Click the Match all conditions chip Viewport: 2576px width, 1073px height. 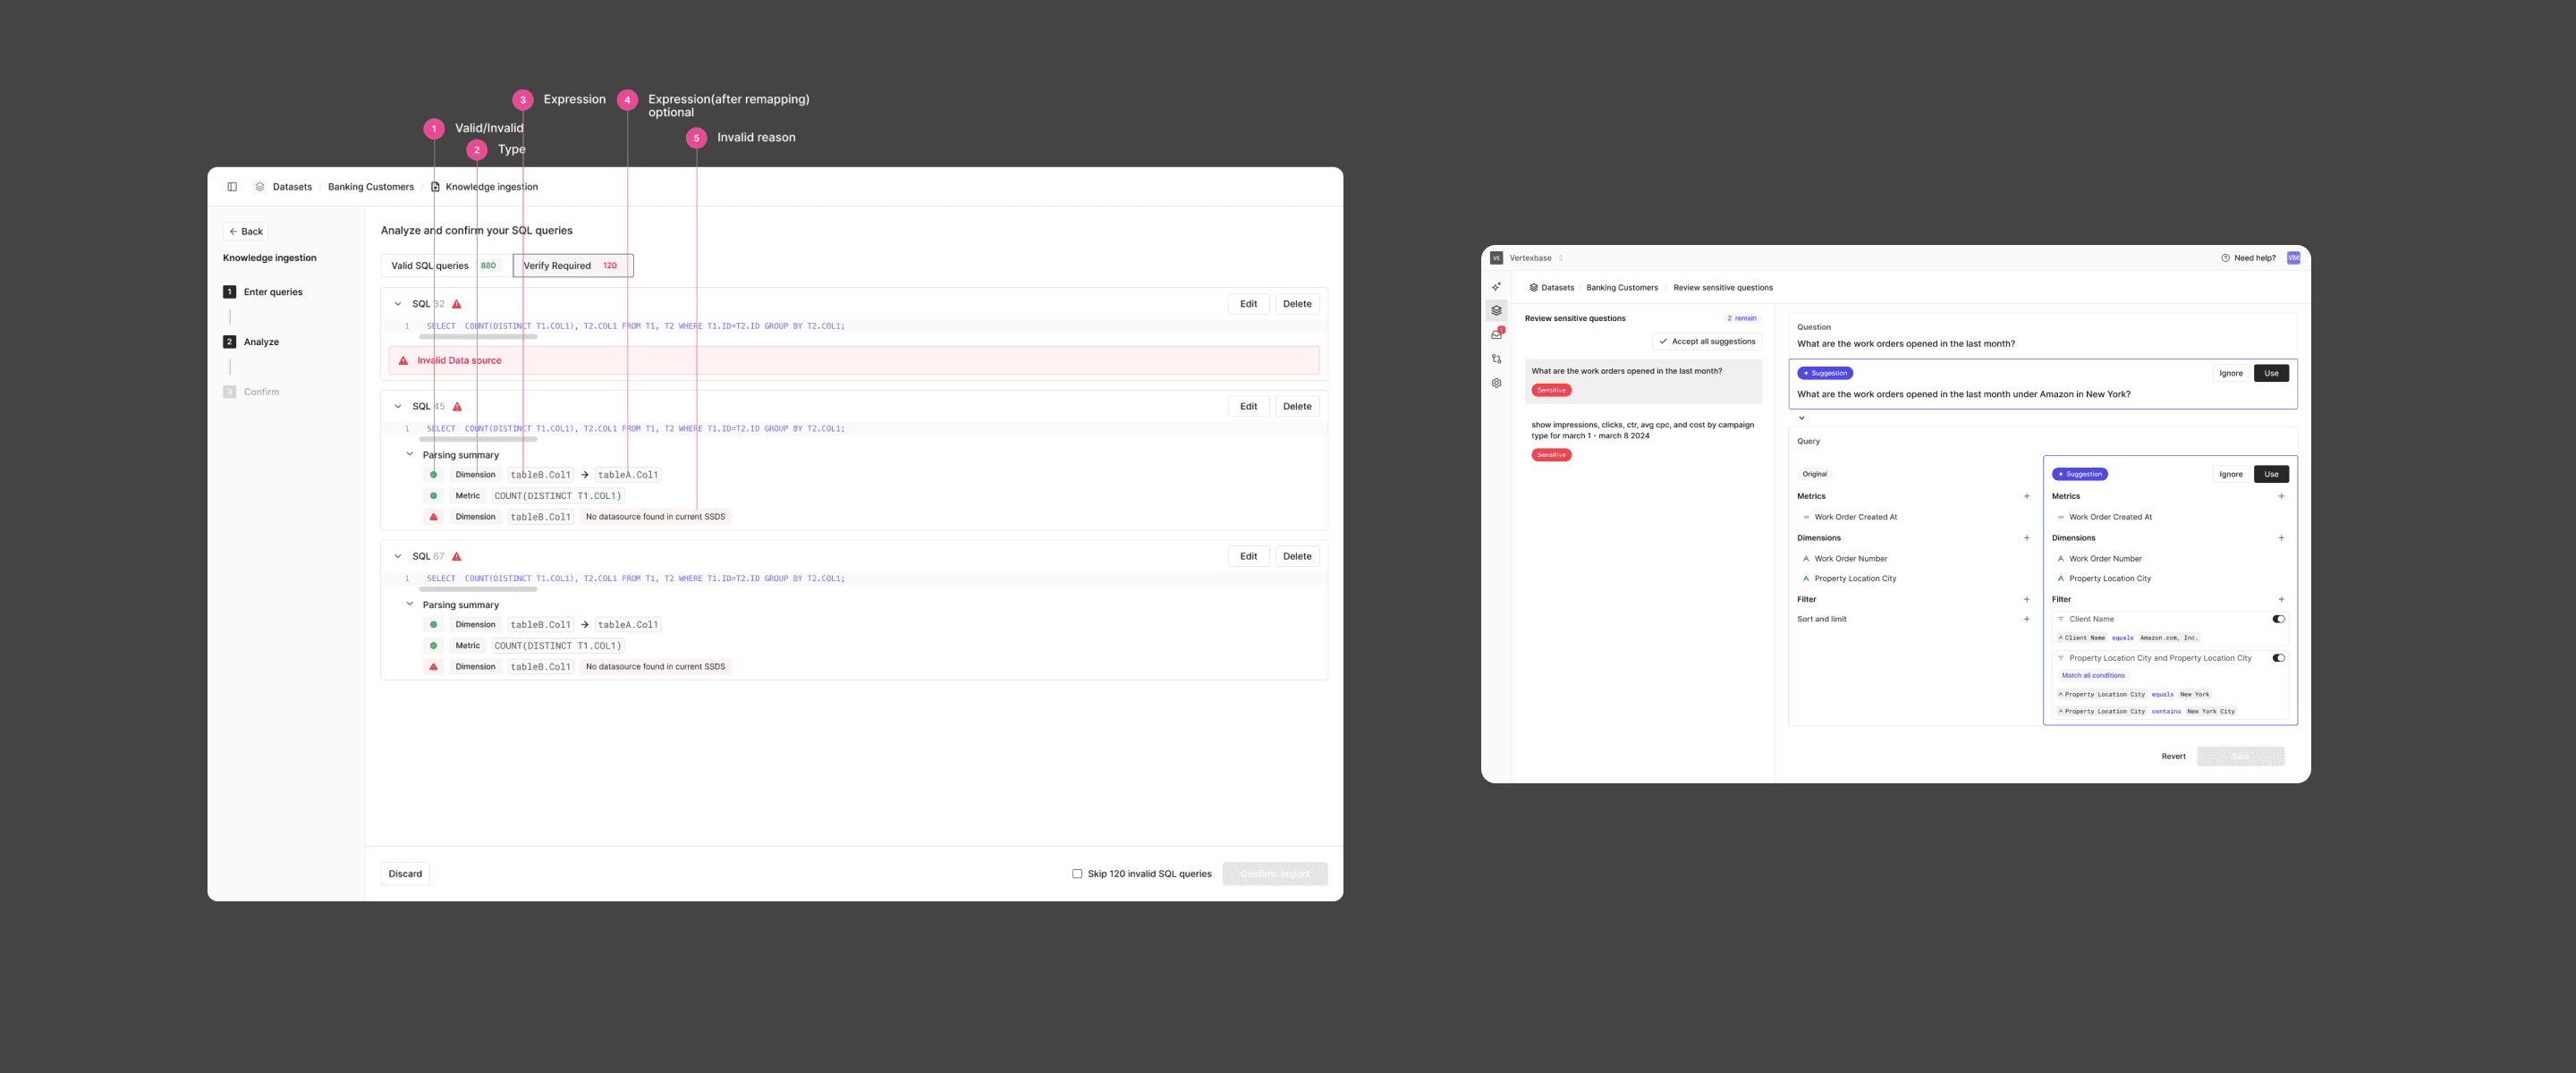point(2093,676)
